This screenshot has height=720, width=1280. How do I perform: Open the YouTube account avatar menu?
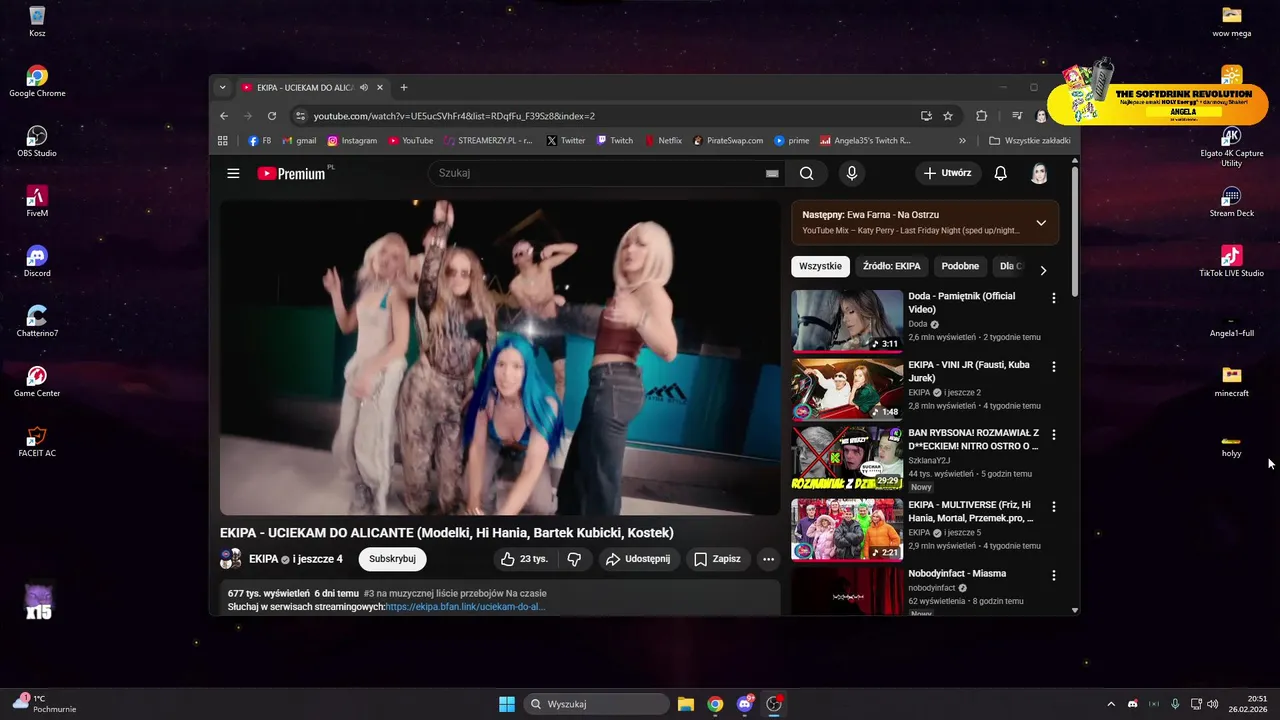click(1039, 173)
